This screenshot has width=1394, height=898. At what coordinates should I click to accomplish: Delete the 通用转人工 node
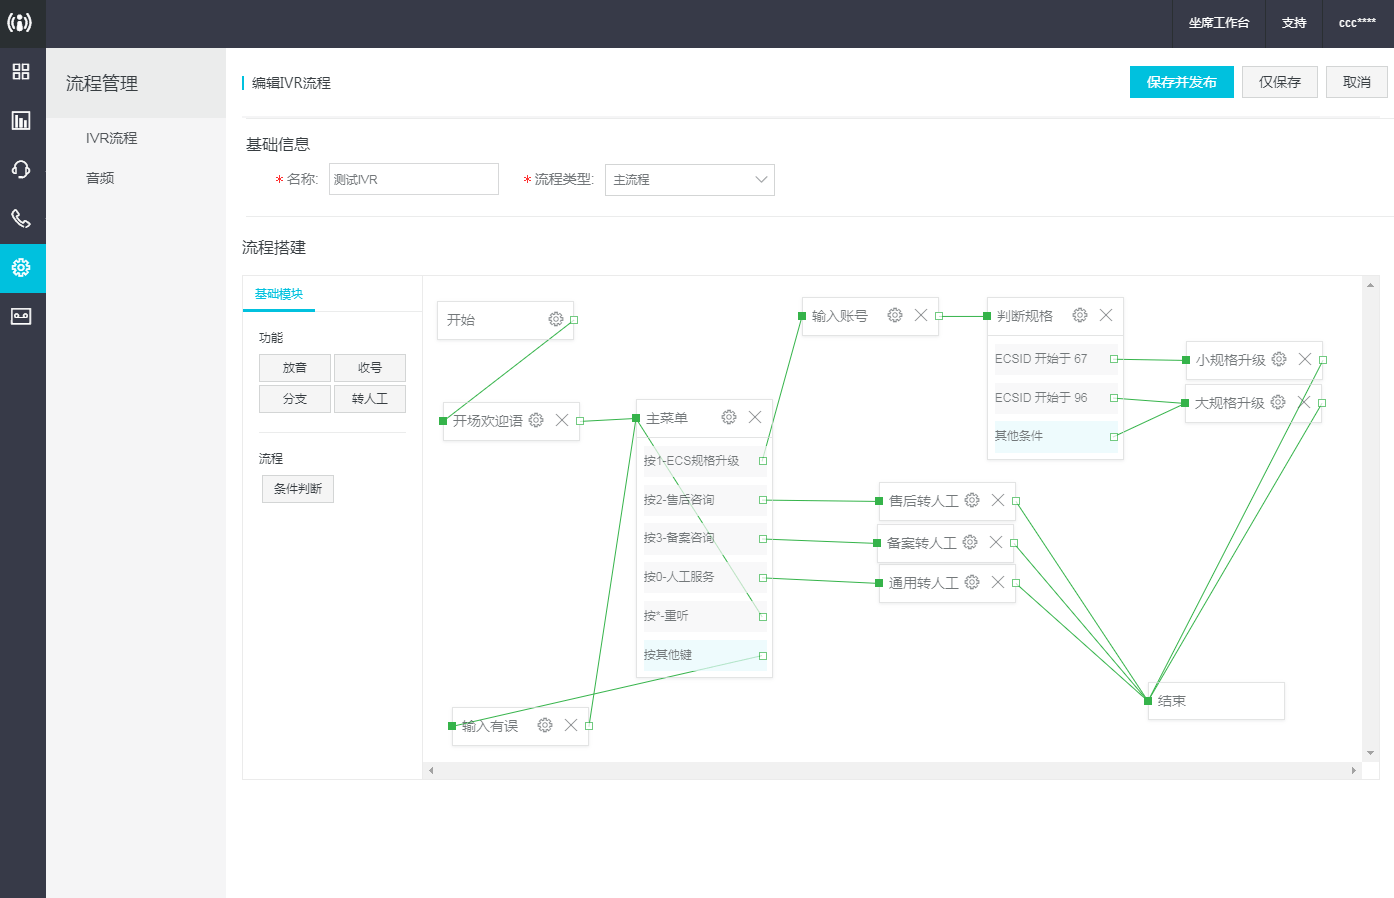pos(998,582)
